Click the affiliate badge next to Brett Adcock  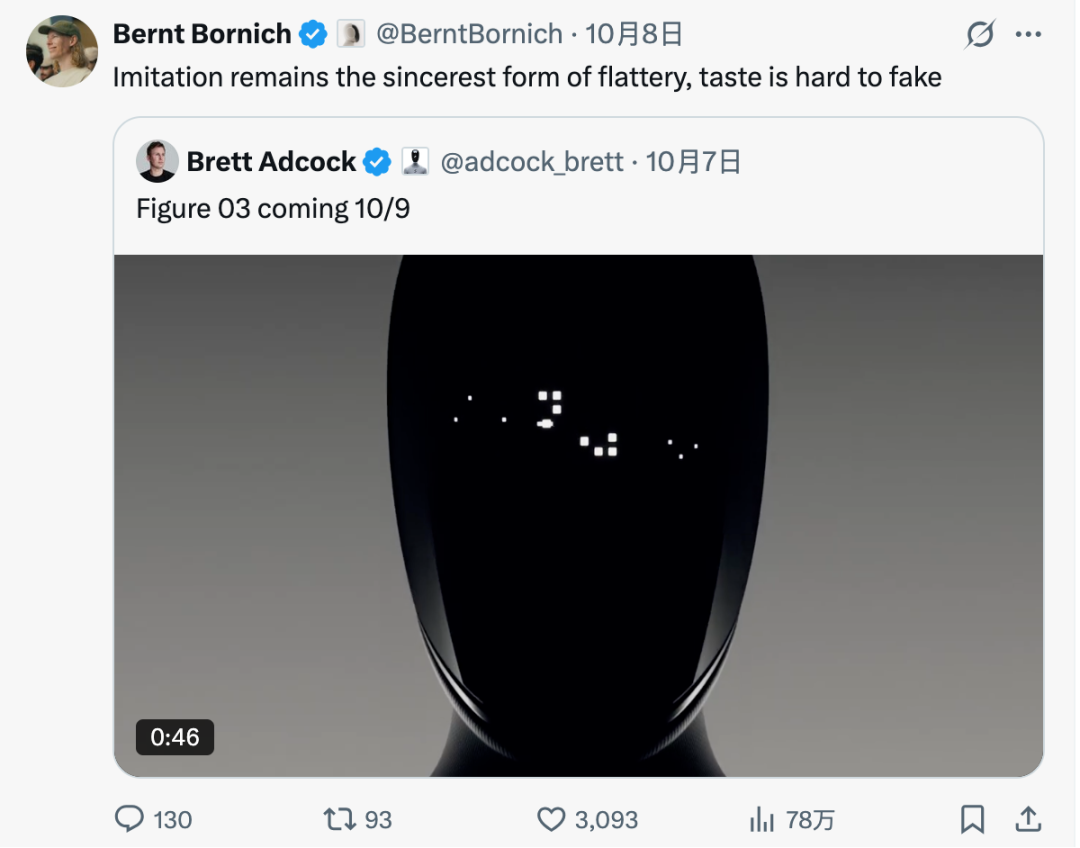click(415, 162)
